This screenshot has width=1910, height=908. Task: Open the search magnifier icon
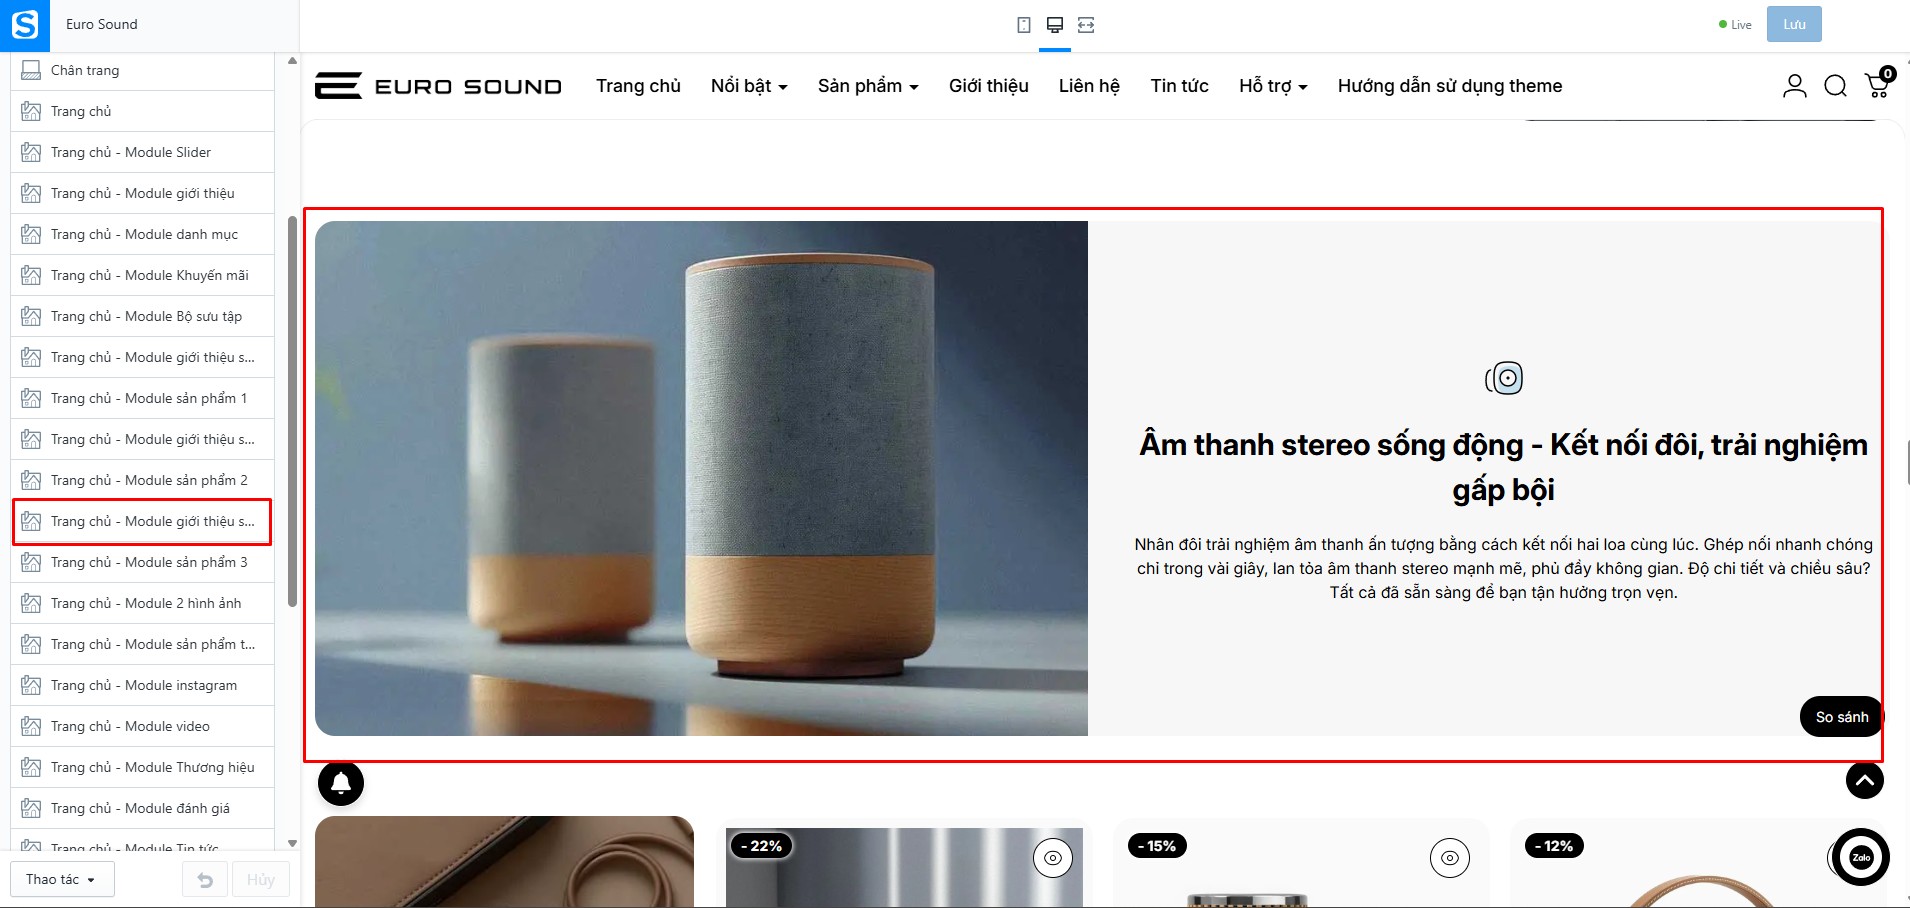coord(1836,86)
